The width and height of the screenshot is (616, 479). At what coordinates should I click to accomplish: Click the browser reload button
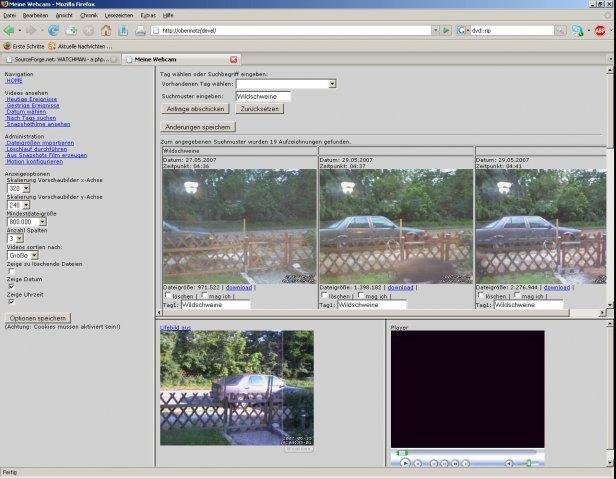tap(54, 30)
